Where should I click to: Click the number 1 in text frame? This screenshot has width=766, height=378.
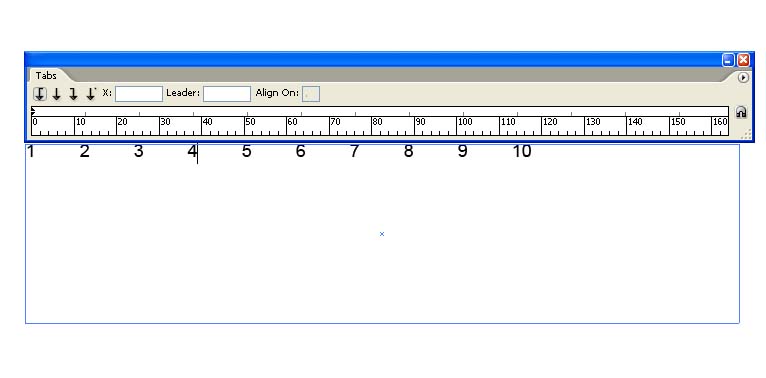31,151
